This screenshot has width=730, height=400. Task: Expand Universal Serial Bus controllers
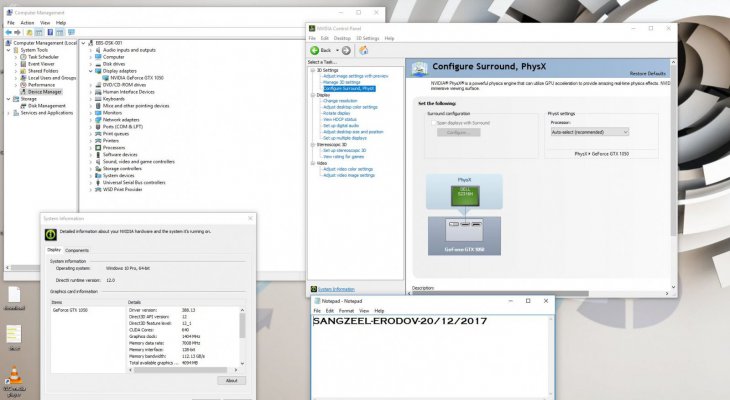(x=91, y=183)
